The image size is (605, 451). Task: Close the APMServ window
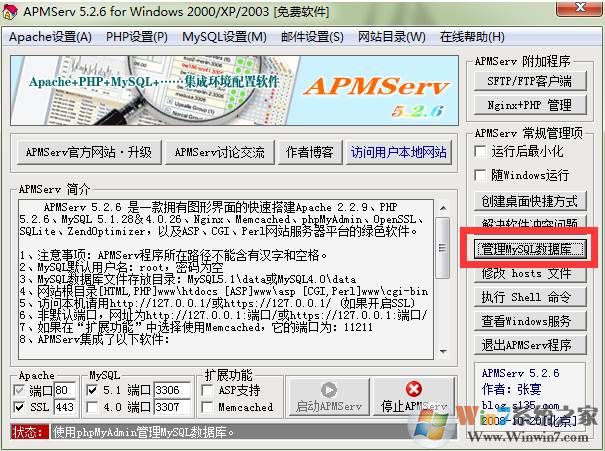coord(580,8)
